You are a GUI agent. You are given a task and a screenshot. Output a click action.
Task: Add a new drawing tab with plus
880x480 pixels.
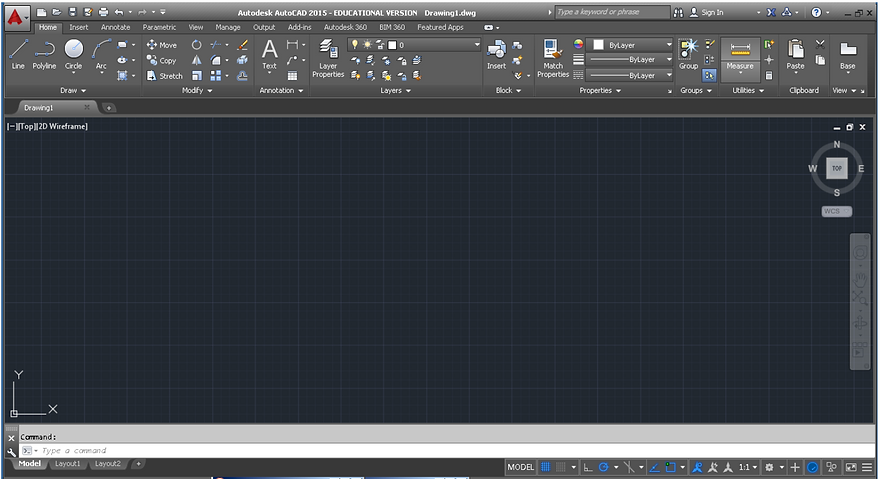tap(108, 108)
